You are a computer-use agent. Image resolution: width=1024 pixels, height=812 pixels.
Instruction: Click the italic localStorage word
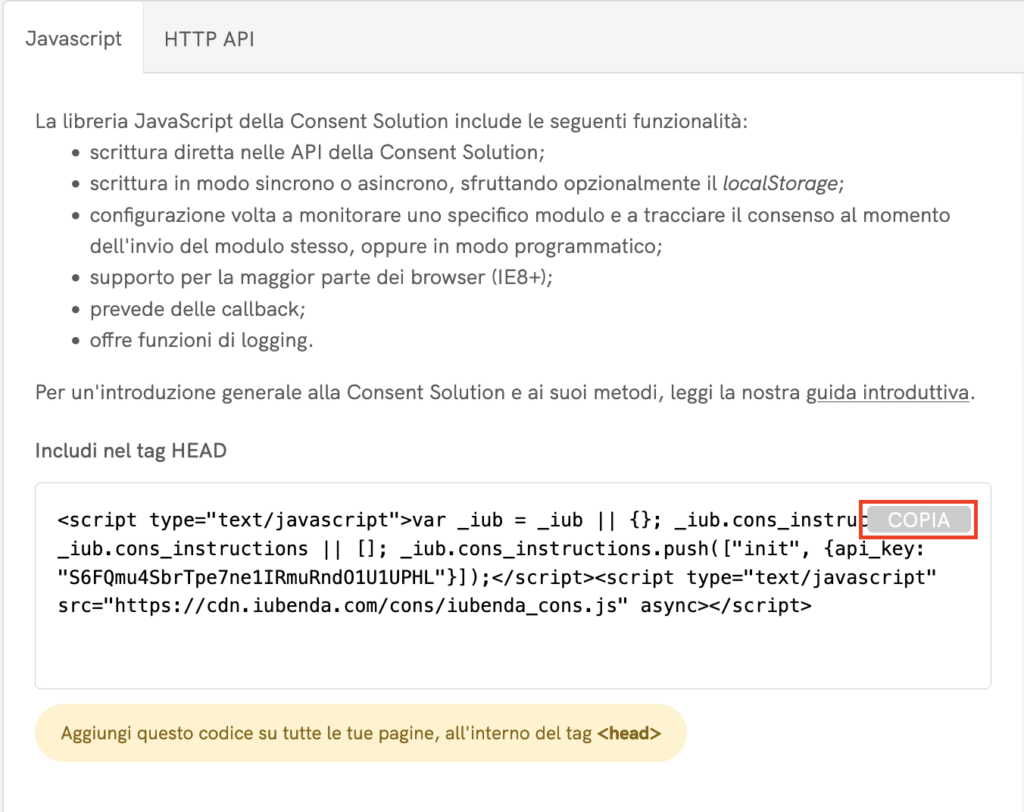coord(781,183)
